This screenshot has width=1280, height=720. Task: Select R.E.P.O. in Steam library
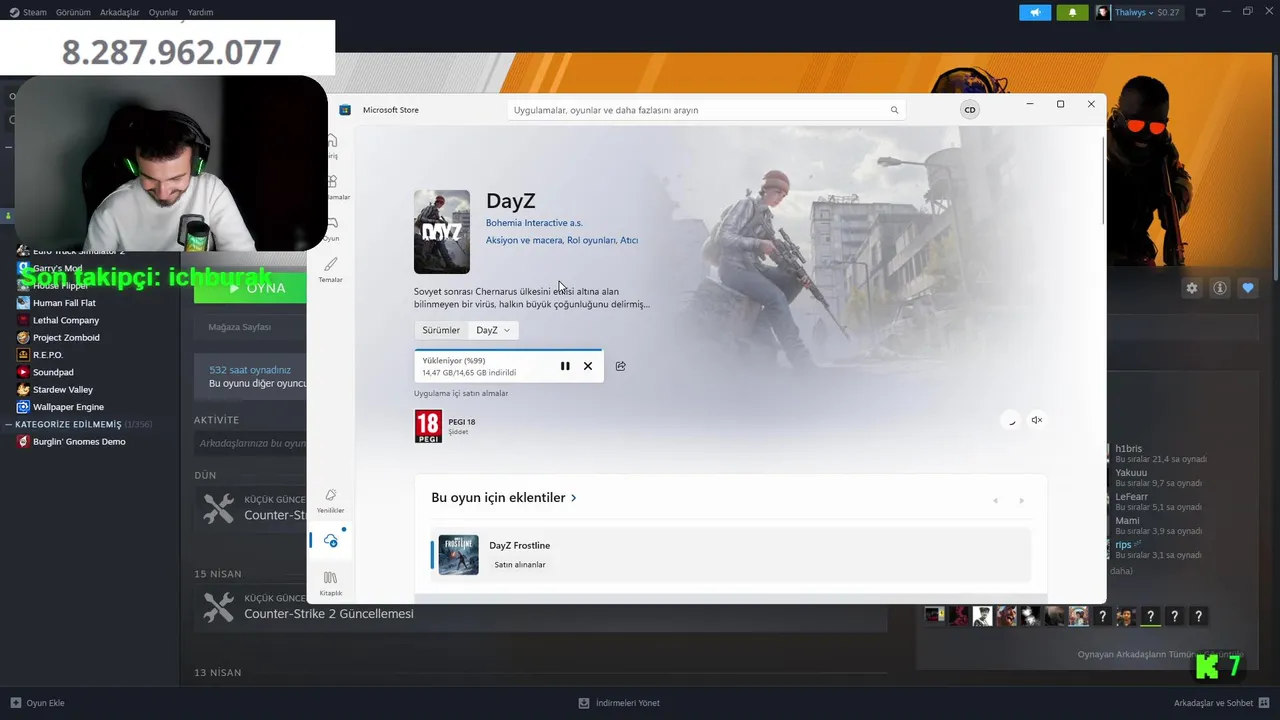coord(48,355)
